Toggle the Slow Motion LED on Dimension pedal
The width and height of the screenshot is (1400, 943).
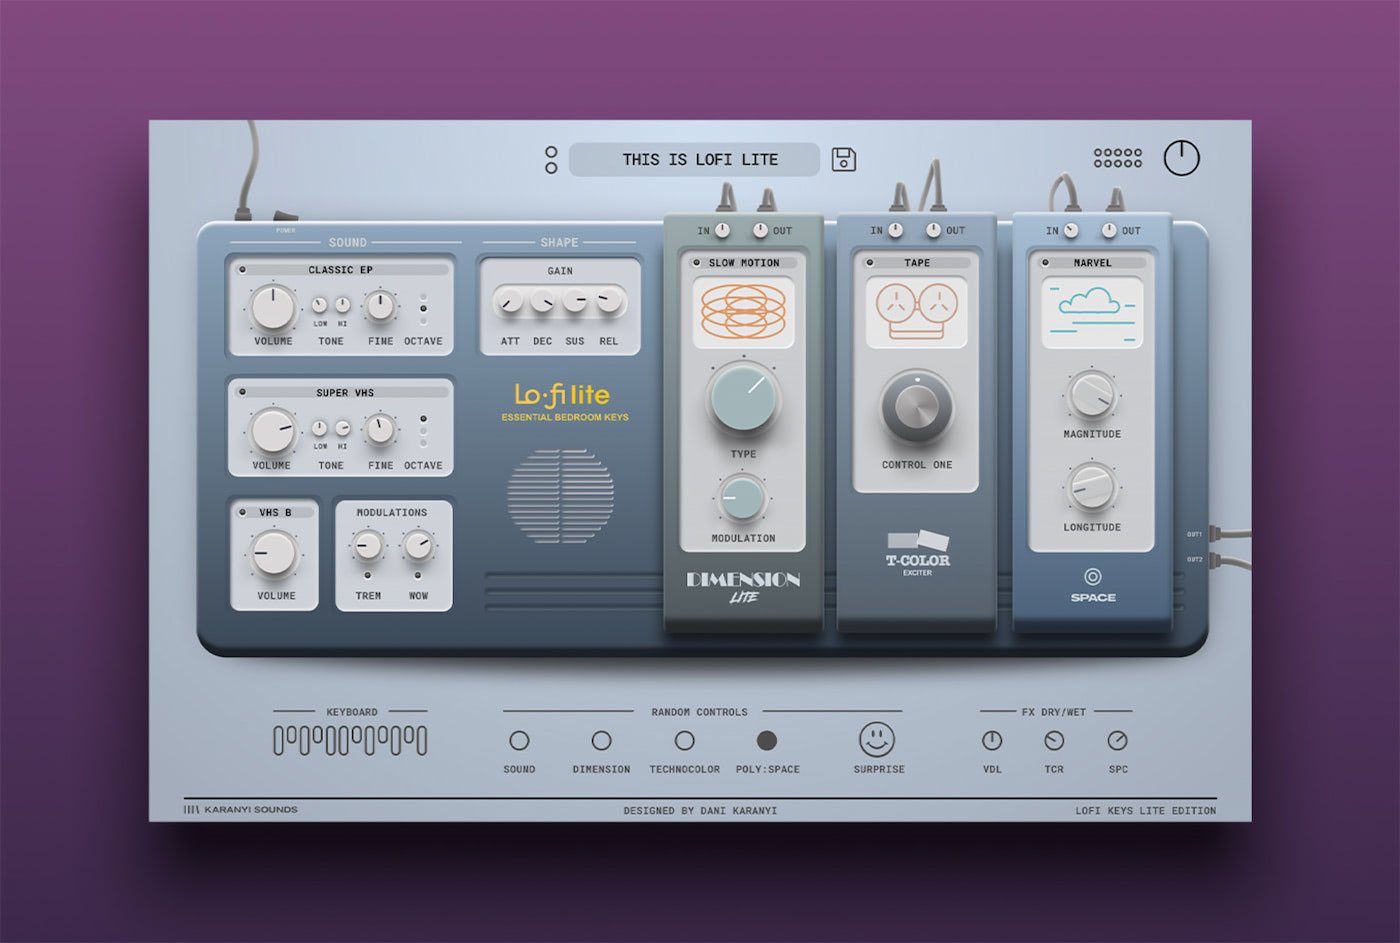697,263
